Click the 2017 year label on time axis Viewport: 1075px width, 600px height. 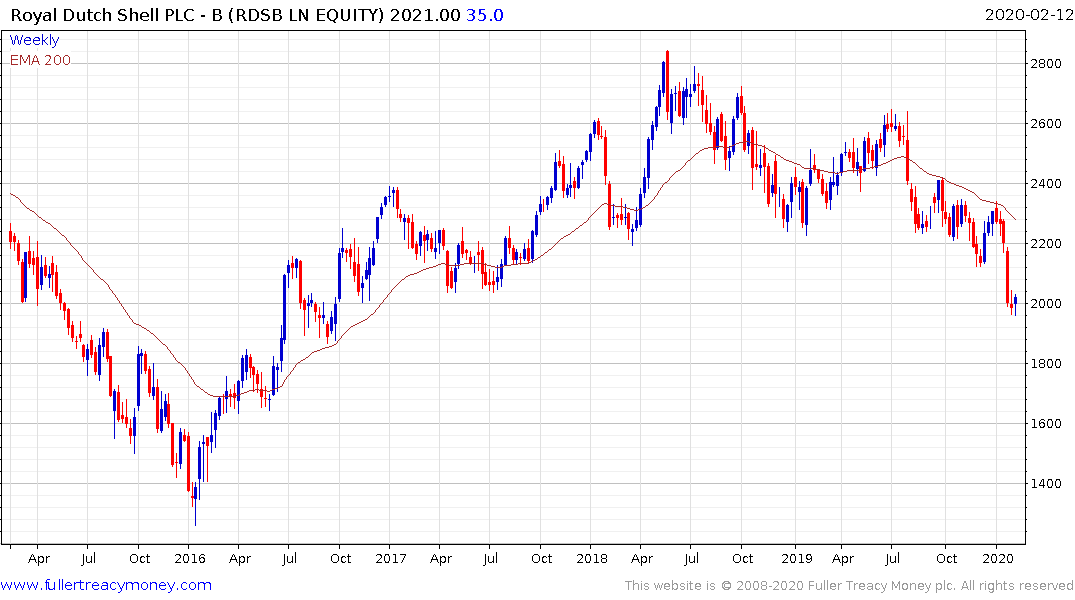pos(391,558)
